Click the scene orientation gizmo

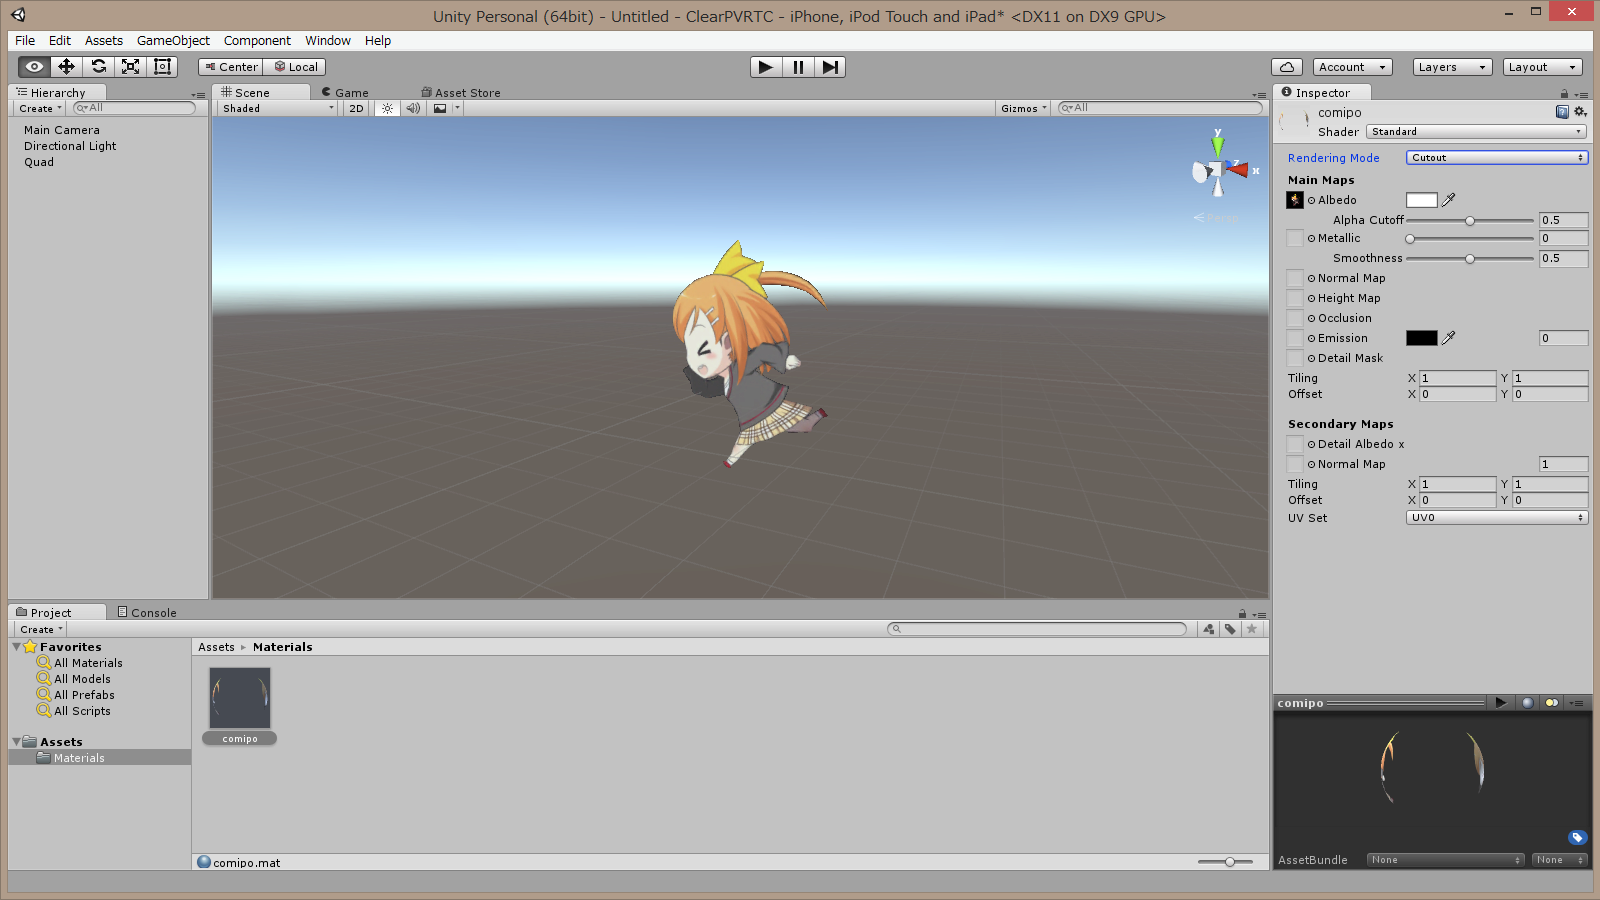click(1218, 168)
